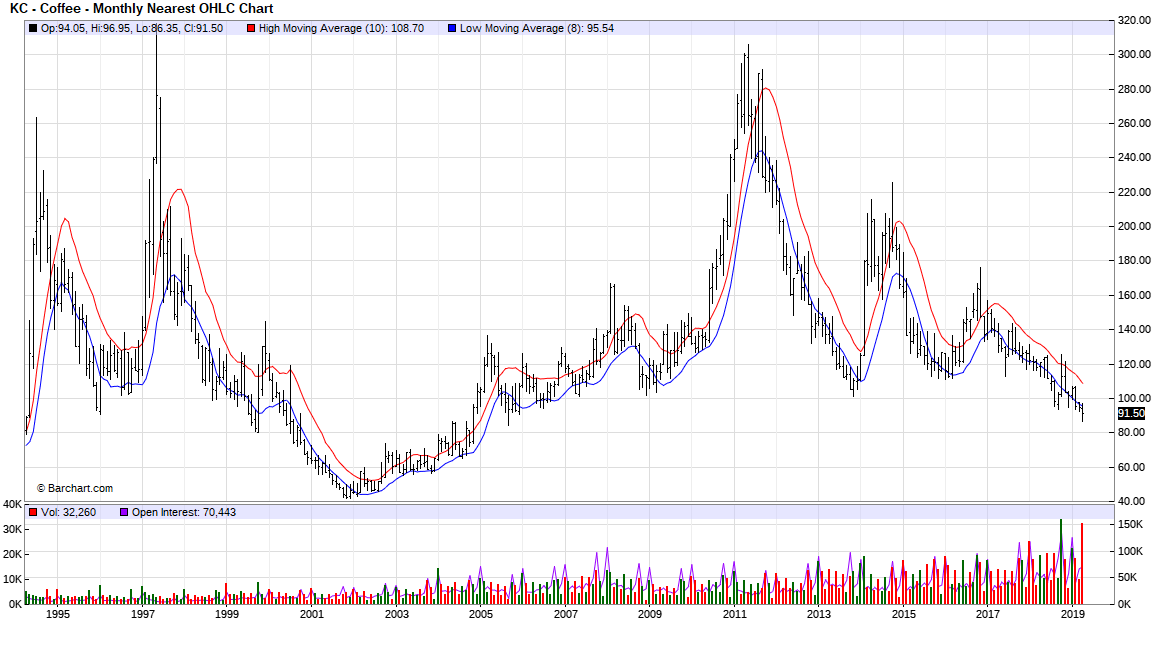Open the Barchart.com copyright link

75,488
